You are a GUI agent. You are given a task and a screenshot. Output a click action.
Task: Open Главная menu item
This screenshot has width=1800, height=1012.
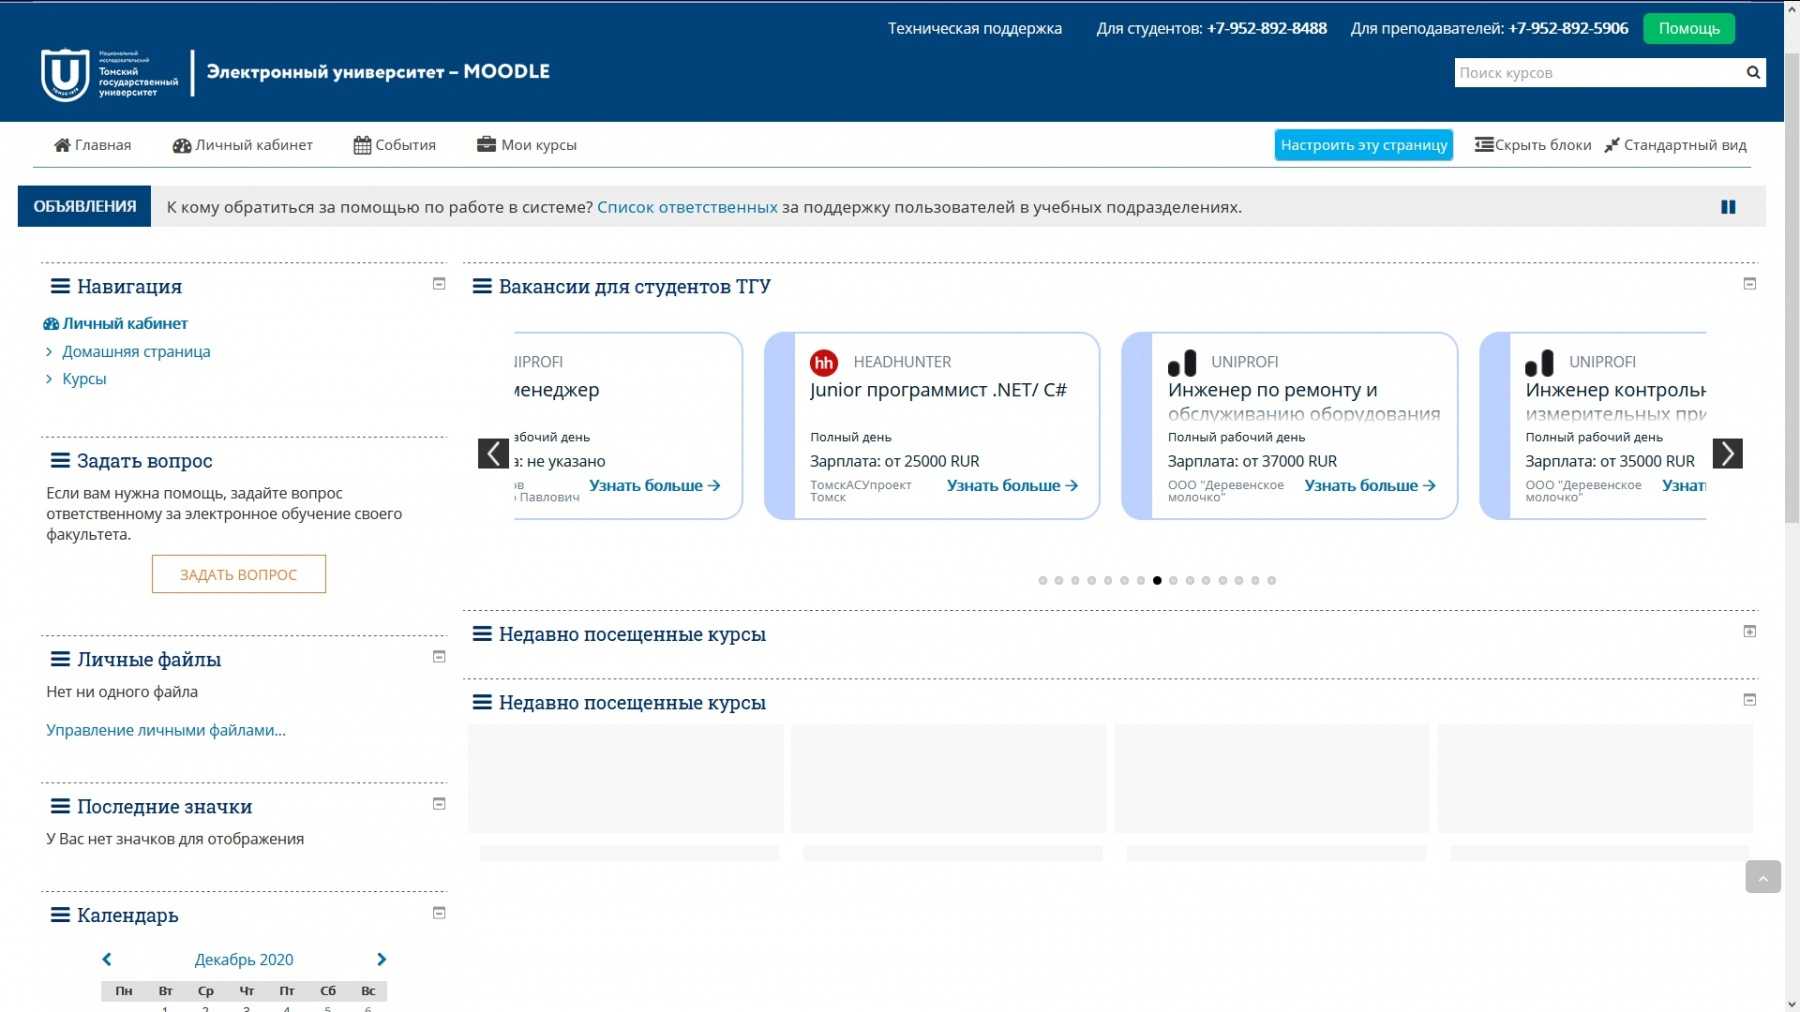pos(92,145)
